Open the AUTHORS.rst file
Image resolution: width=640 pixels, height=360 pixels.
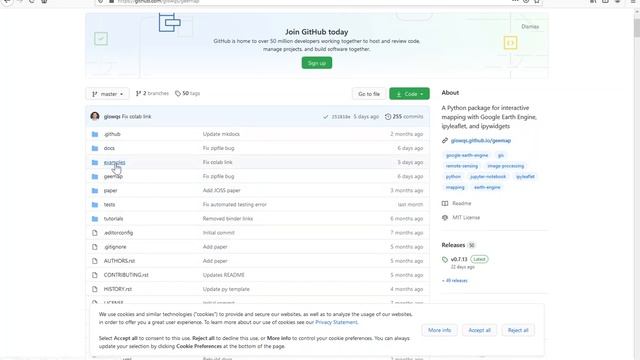(x=119, y=261)
